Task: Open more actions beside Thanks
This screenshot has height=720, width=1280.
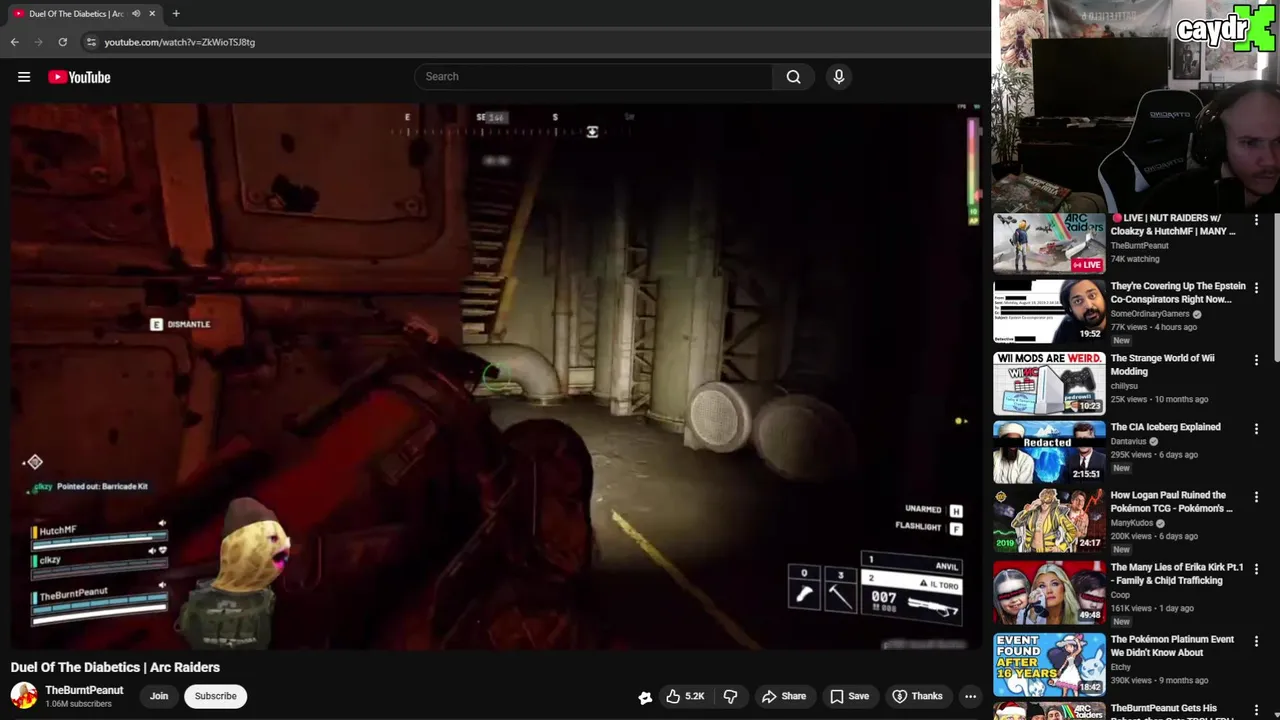Action: 970,696
